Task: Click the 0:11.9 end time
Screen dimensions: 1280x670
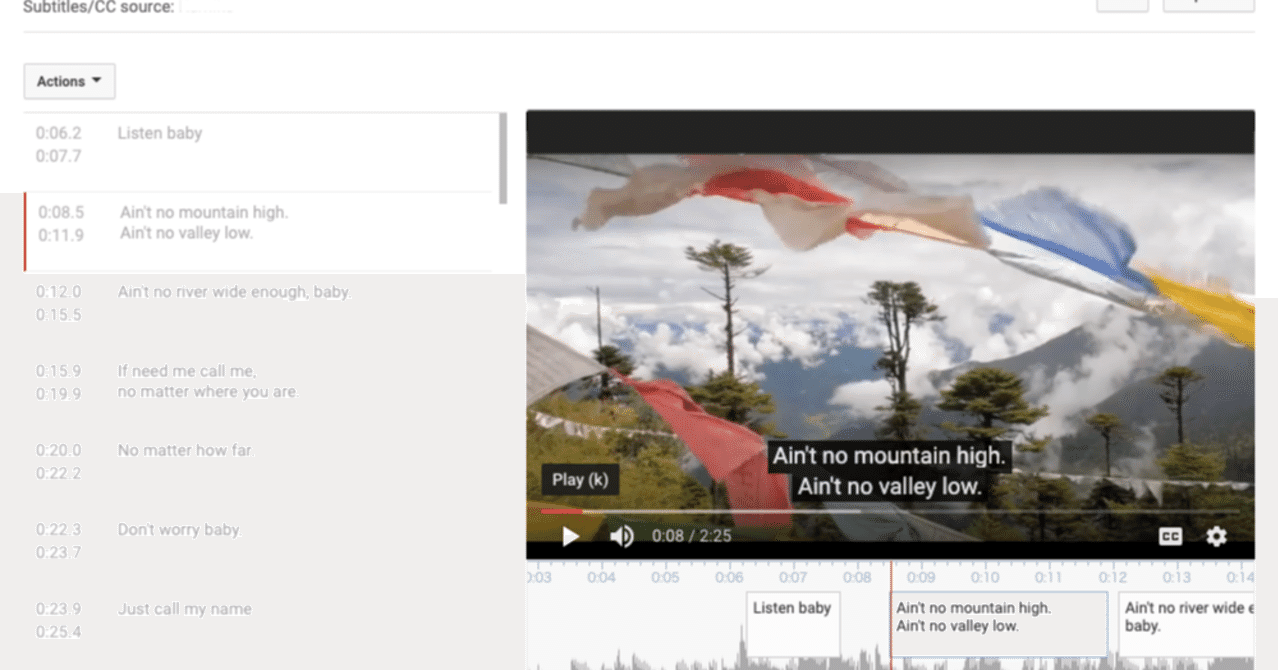Action: [x=61, y=235]
